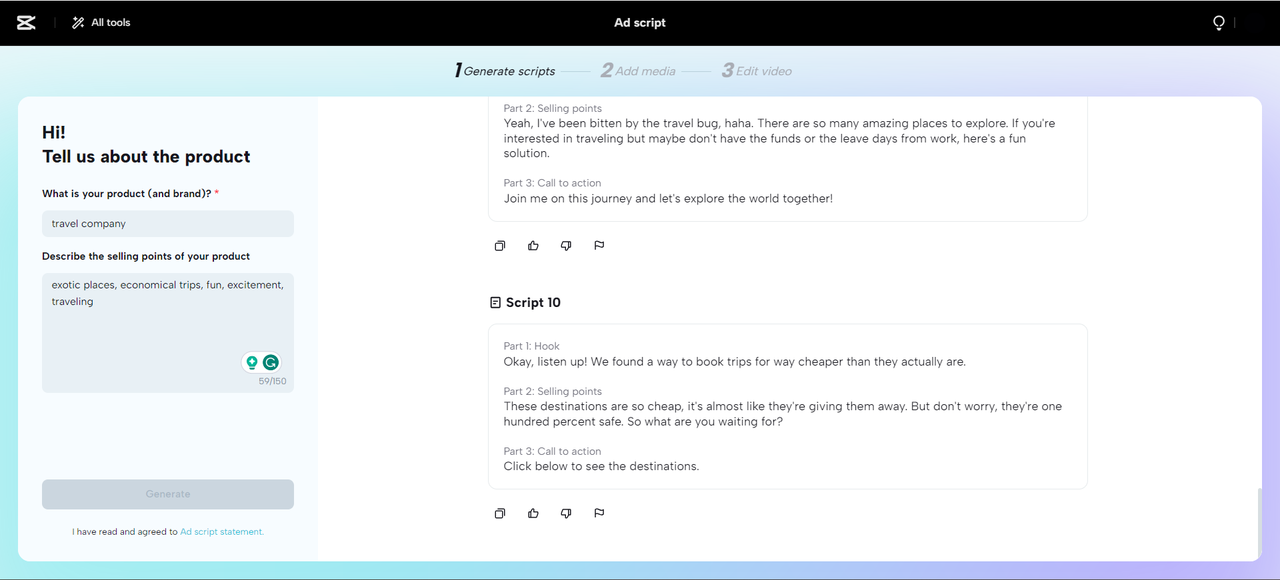Click the Grammarly icon in the selling points box
This screenshot has width=1280, height=580.
pyautogui.click(x=270, y=362)
